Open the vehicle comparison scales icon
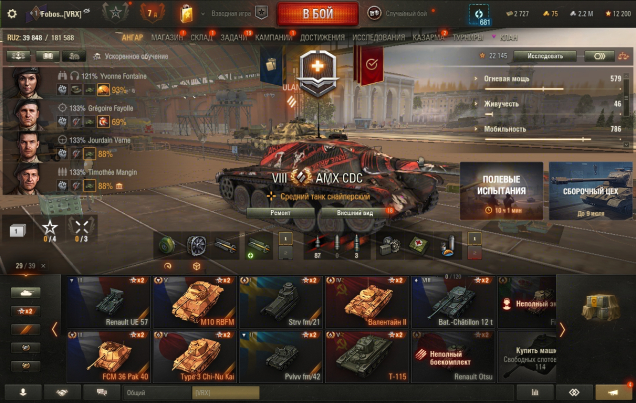The width and height of the screenshot is (636, 403). point(623,56)
